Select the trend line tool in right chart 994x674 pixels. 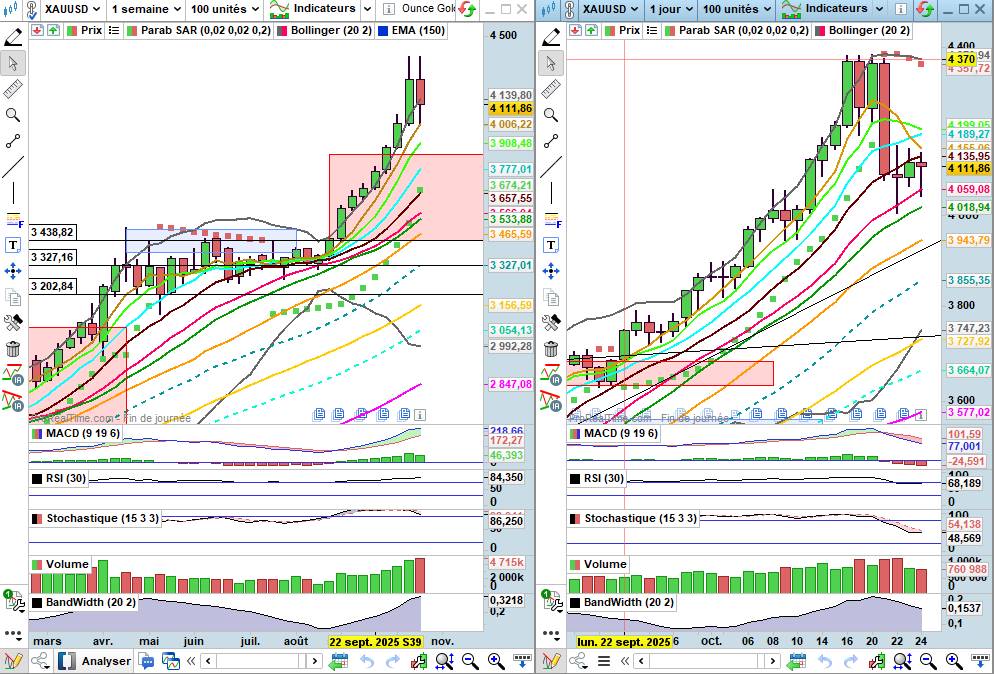click(551, 167)
